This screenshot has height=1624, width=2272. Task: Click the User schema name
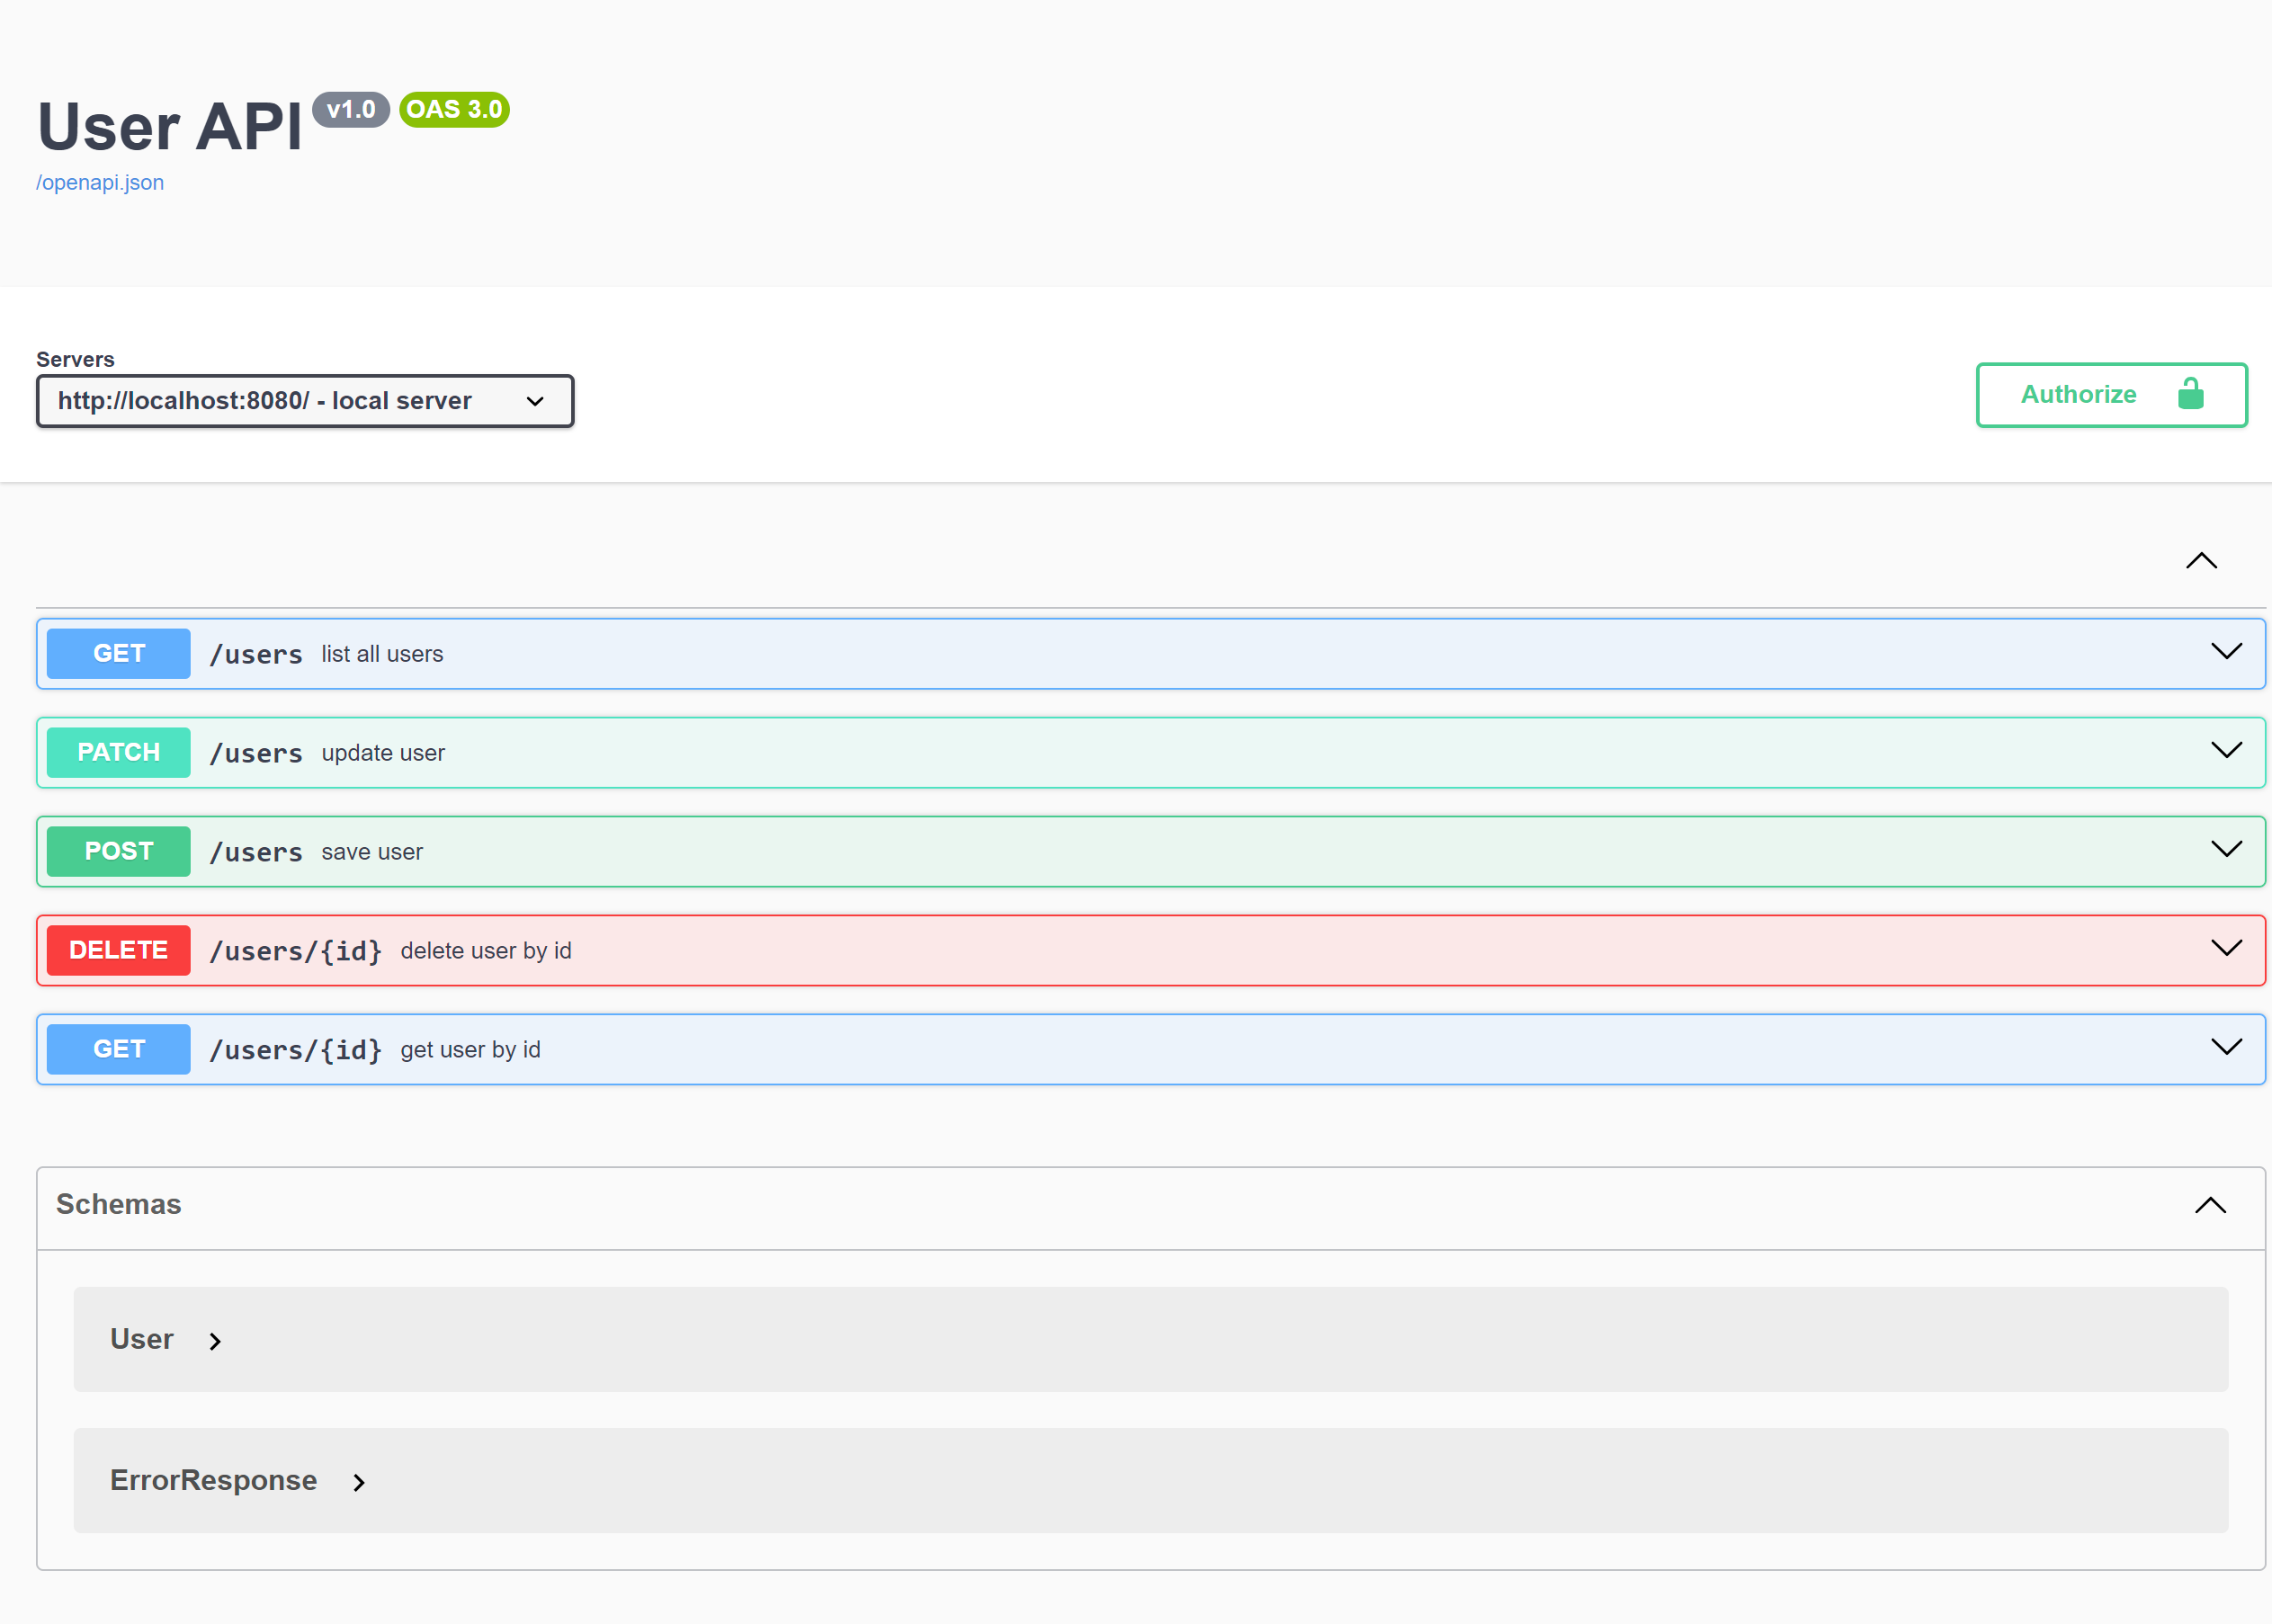coord(142,1340)
